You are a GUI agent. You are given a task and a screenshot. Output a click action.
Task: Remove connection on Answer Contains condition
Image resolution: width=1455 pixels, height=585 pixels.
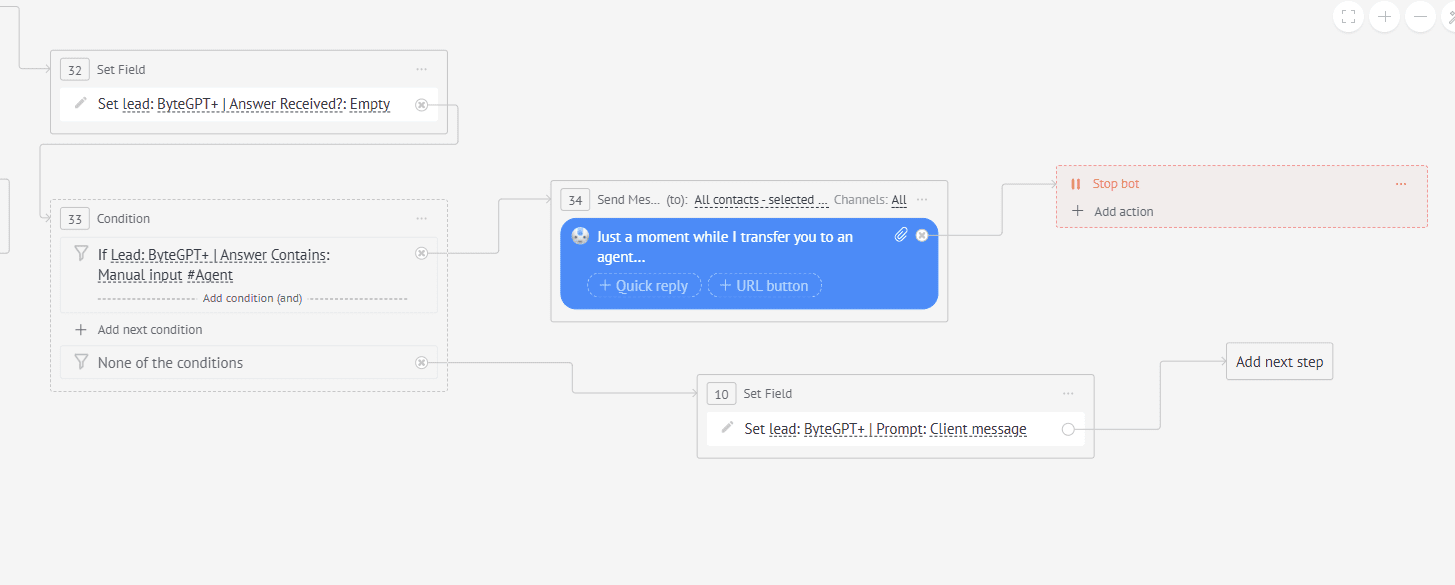(421, 254)
